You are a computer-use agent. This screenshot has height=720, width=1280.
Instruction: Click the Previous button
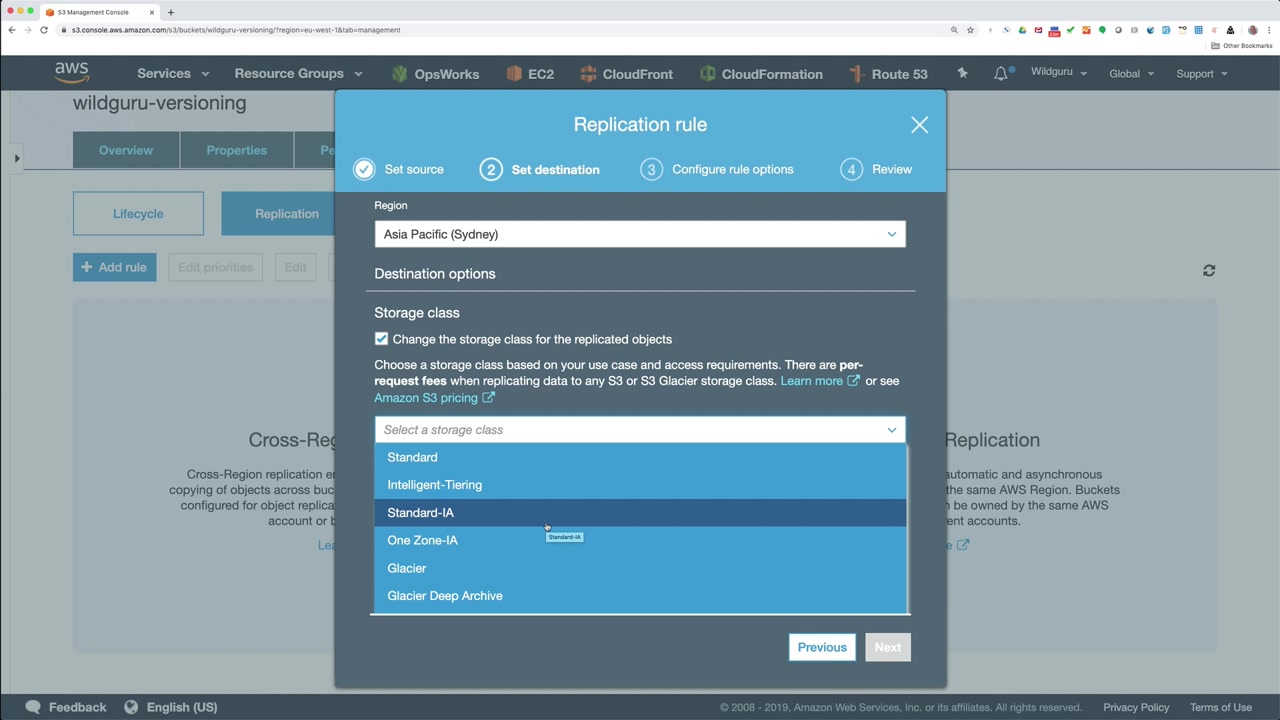tap(822, 647)
